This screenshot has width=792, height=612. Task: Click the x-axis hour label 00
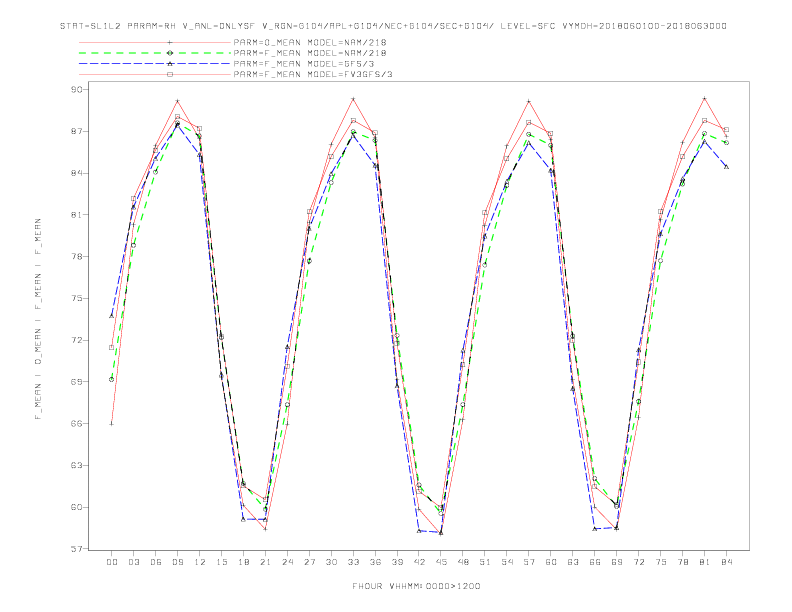112,562
